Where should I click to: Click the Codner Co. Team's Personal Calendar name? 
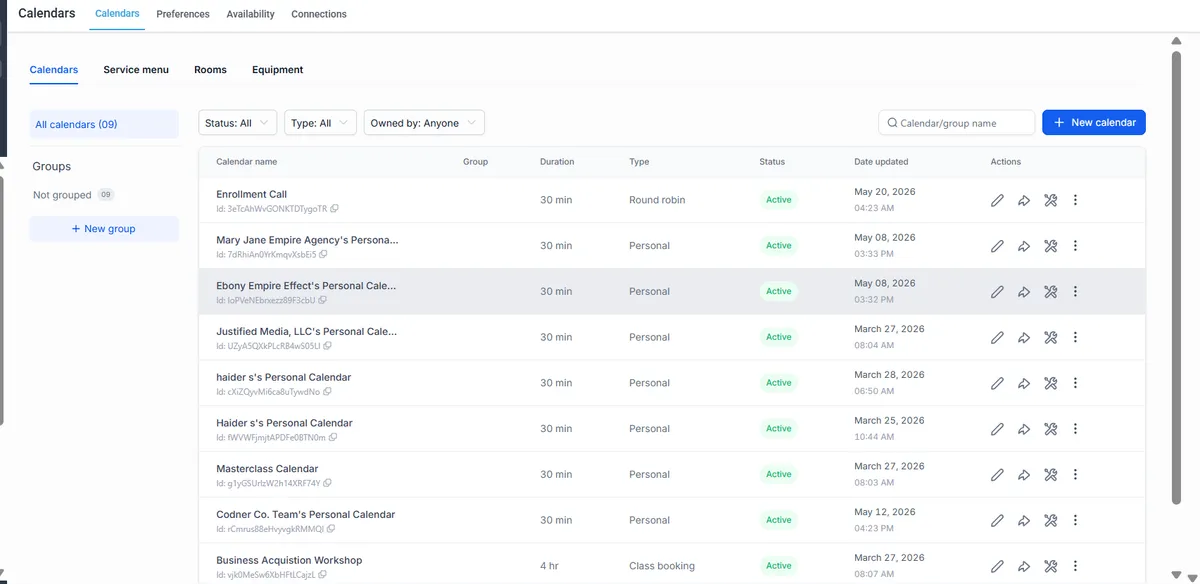tap(306, 515)
